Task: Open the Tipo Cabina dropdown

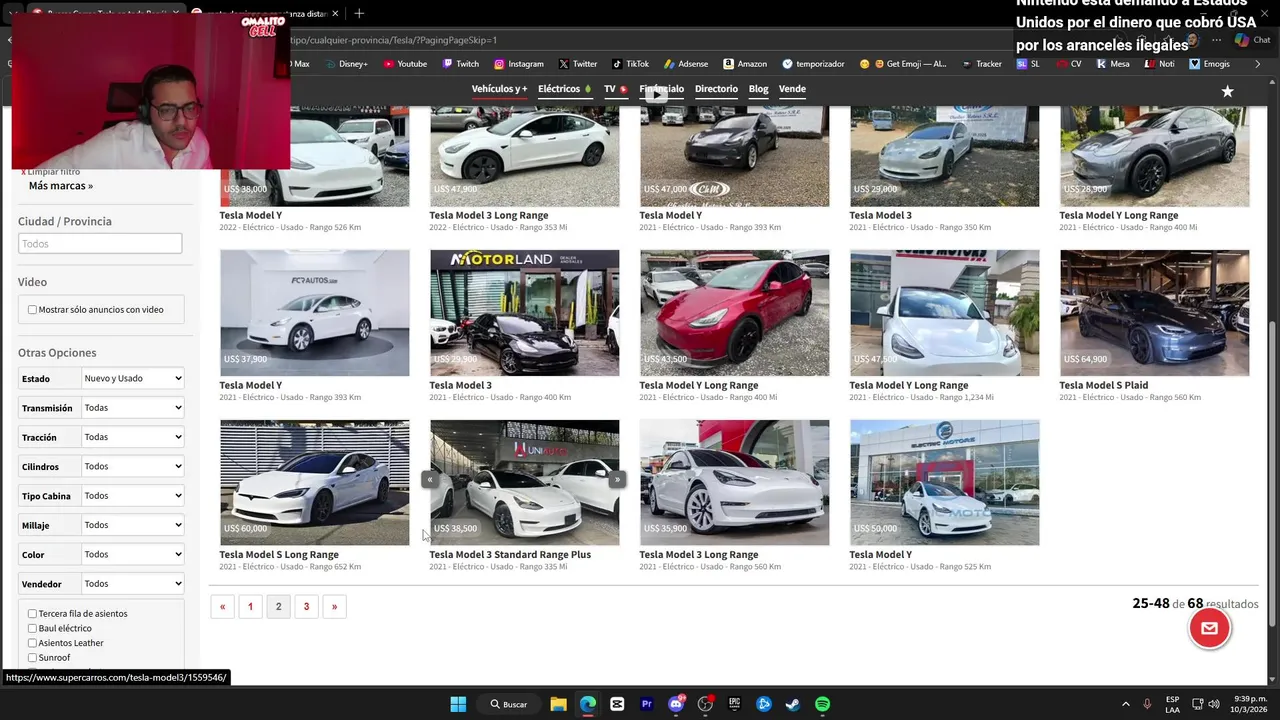Action: [x=133, y=496]
